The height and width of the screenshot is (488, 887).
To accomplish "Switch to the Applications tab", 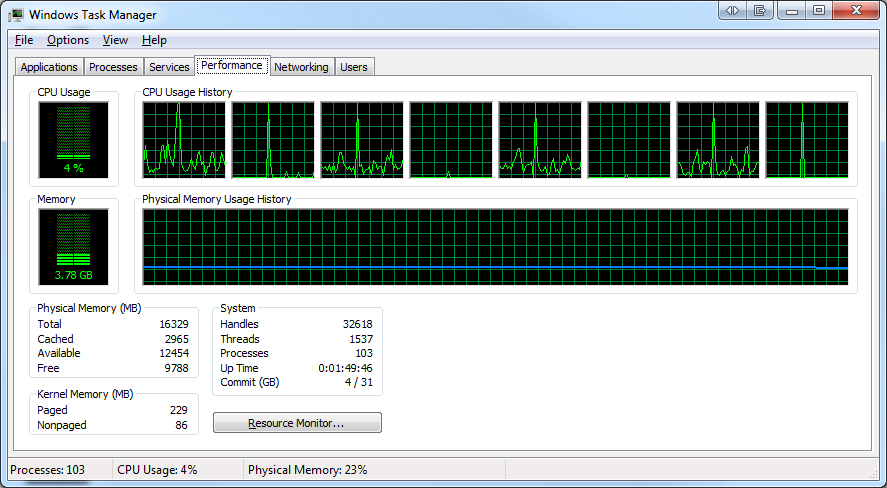I will click(49, 67).
